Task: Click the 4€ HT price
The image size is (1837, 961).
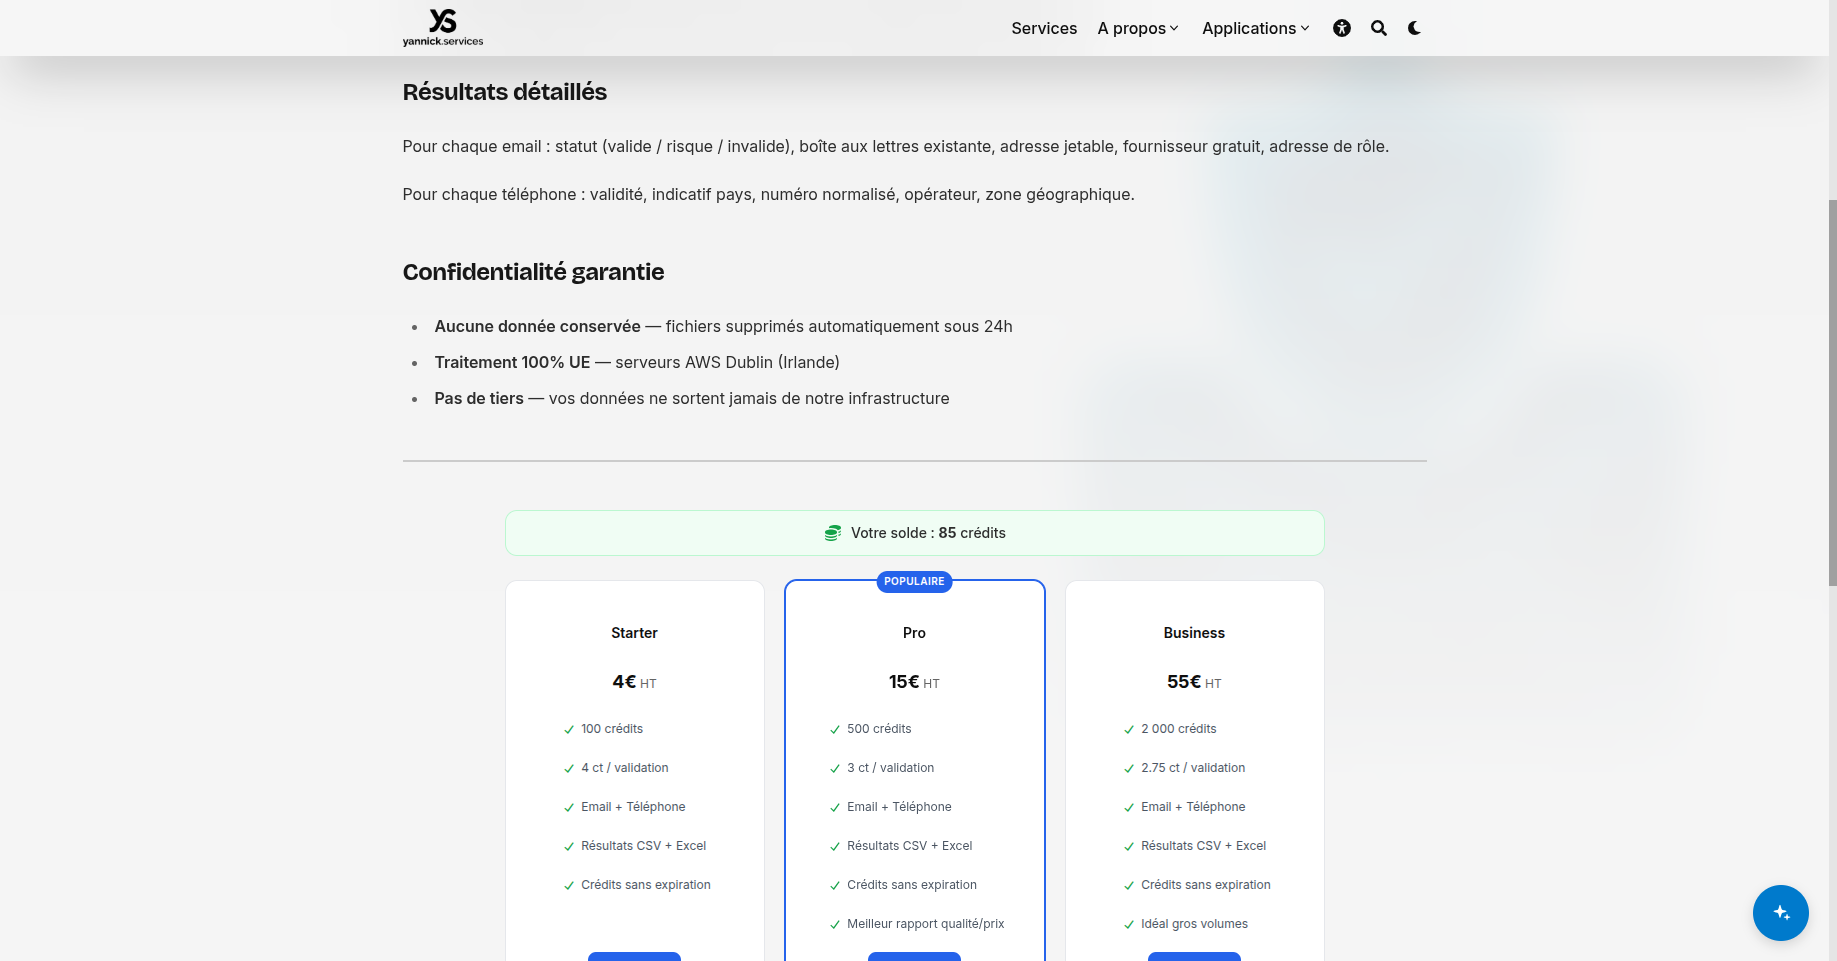Action: click(634, 682)
